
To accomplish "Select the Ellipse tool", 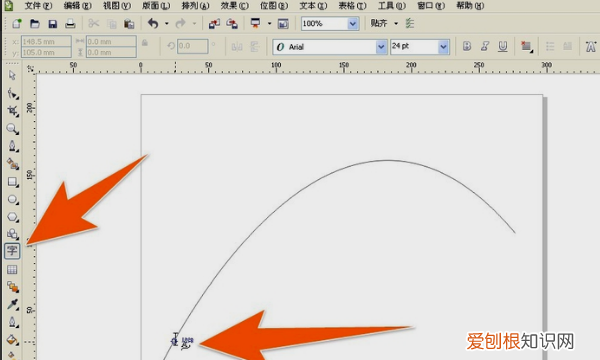I will (x=13, y=199).
